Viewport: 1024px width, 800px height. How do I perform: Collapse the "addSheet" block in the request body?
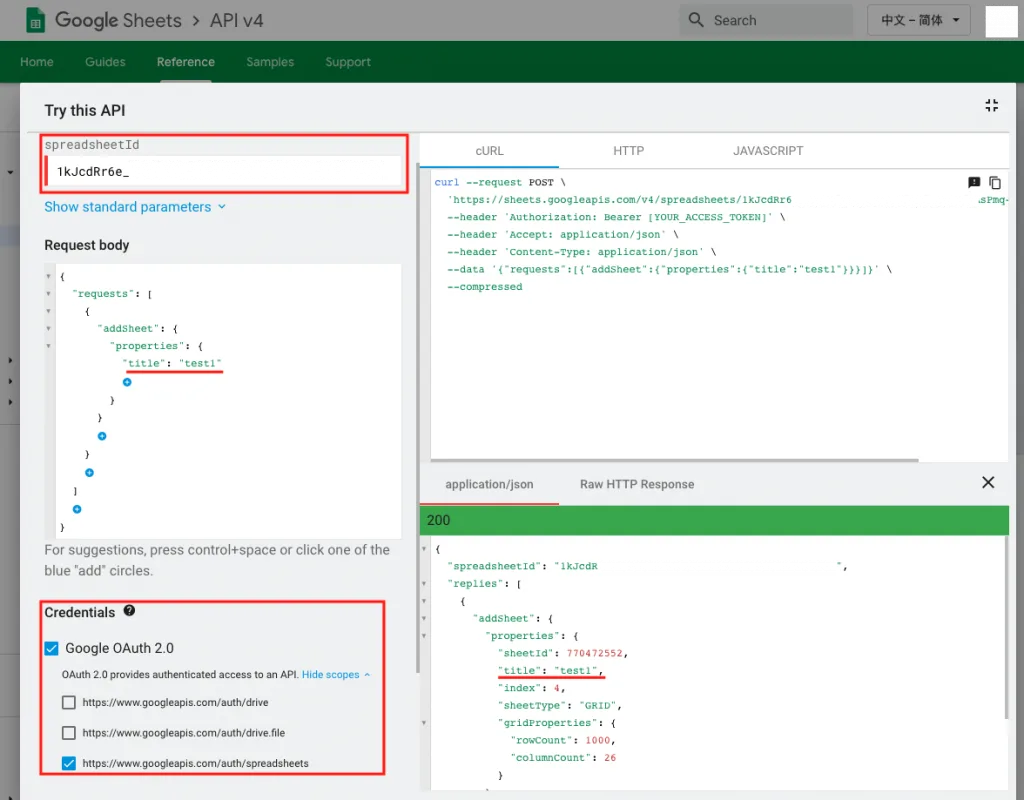[x=48, y=328]
